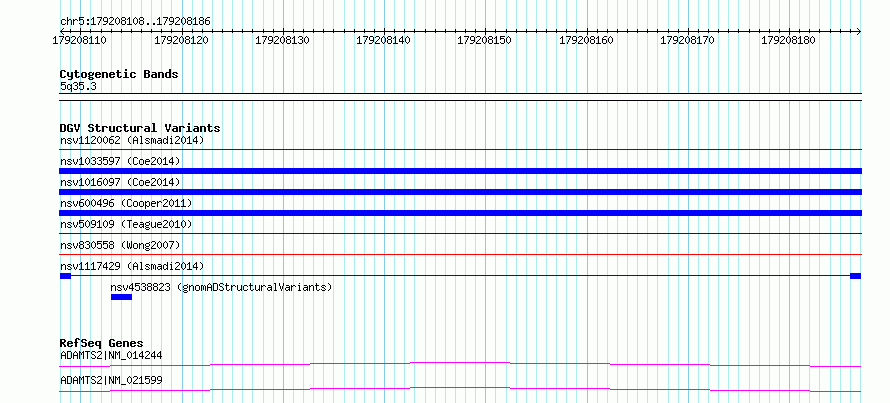Click the Cytogenetic Bands track heading

pos(119,74)
